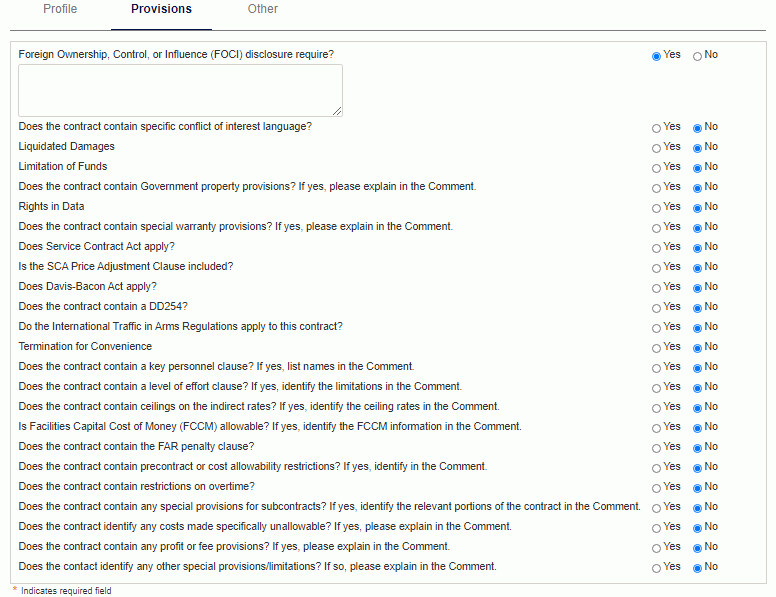
Task: Choose Yes for other special provisions/limitations
Action: click(656, 568)
